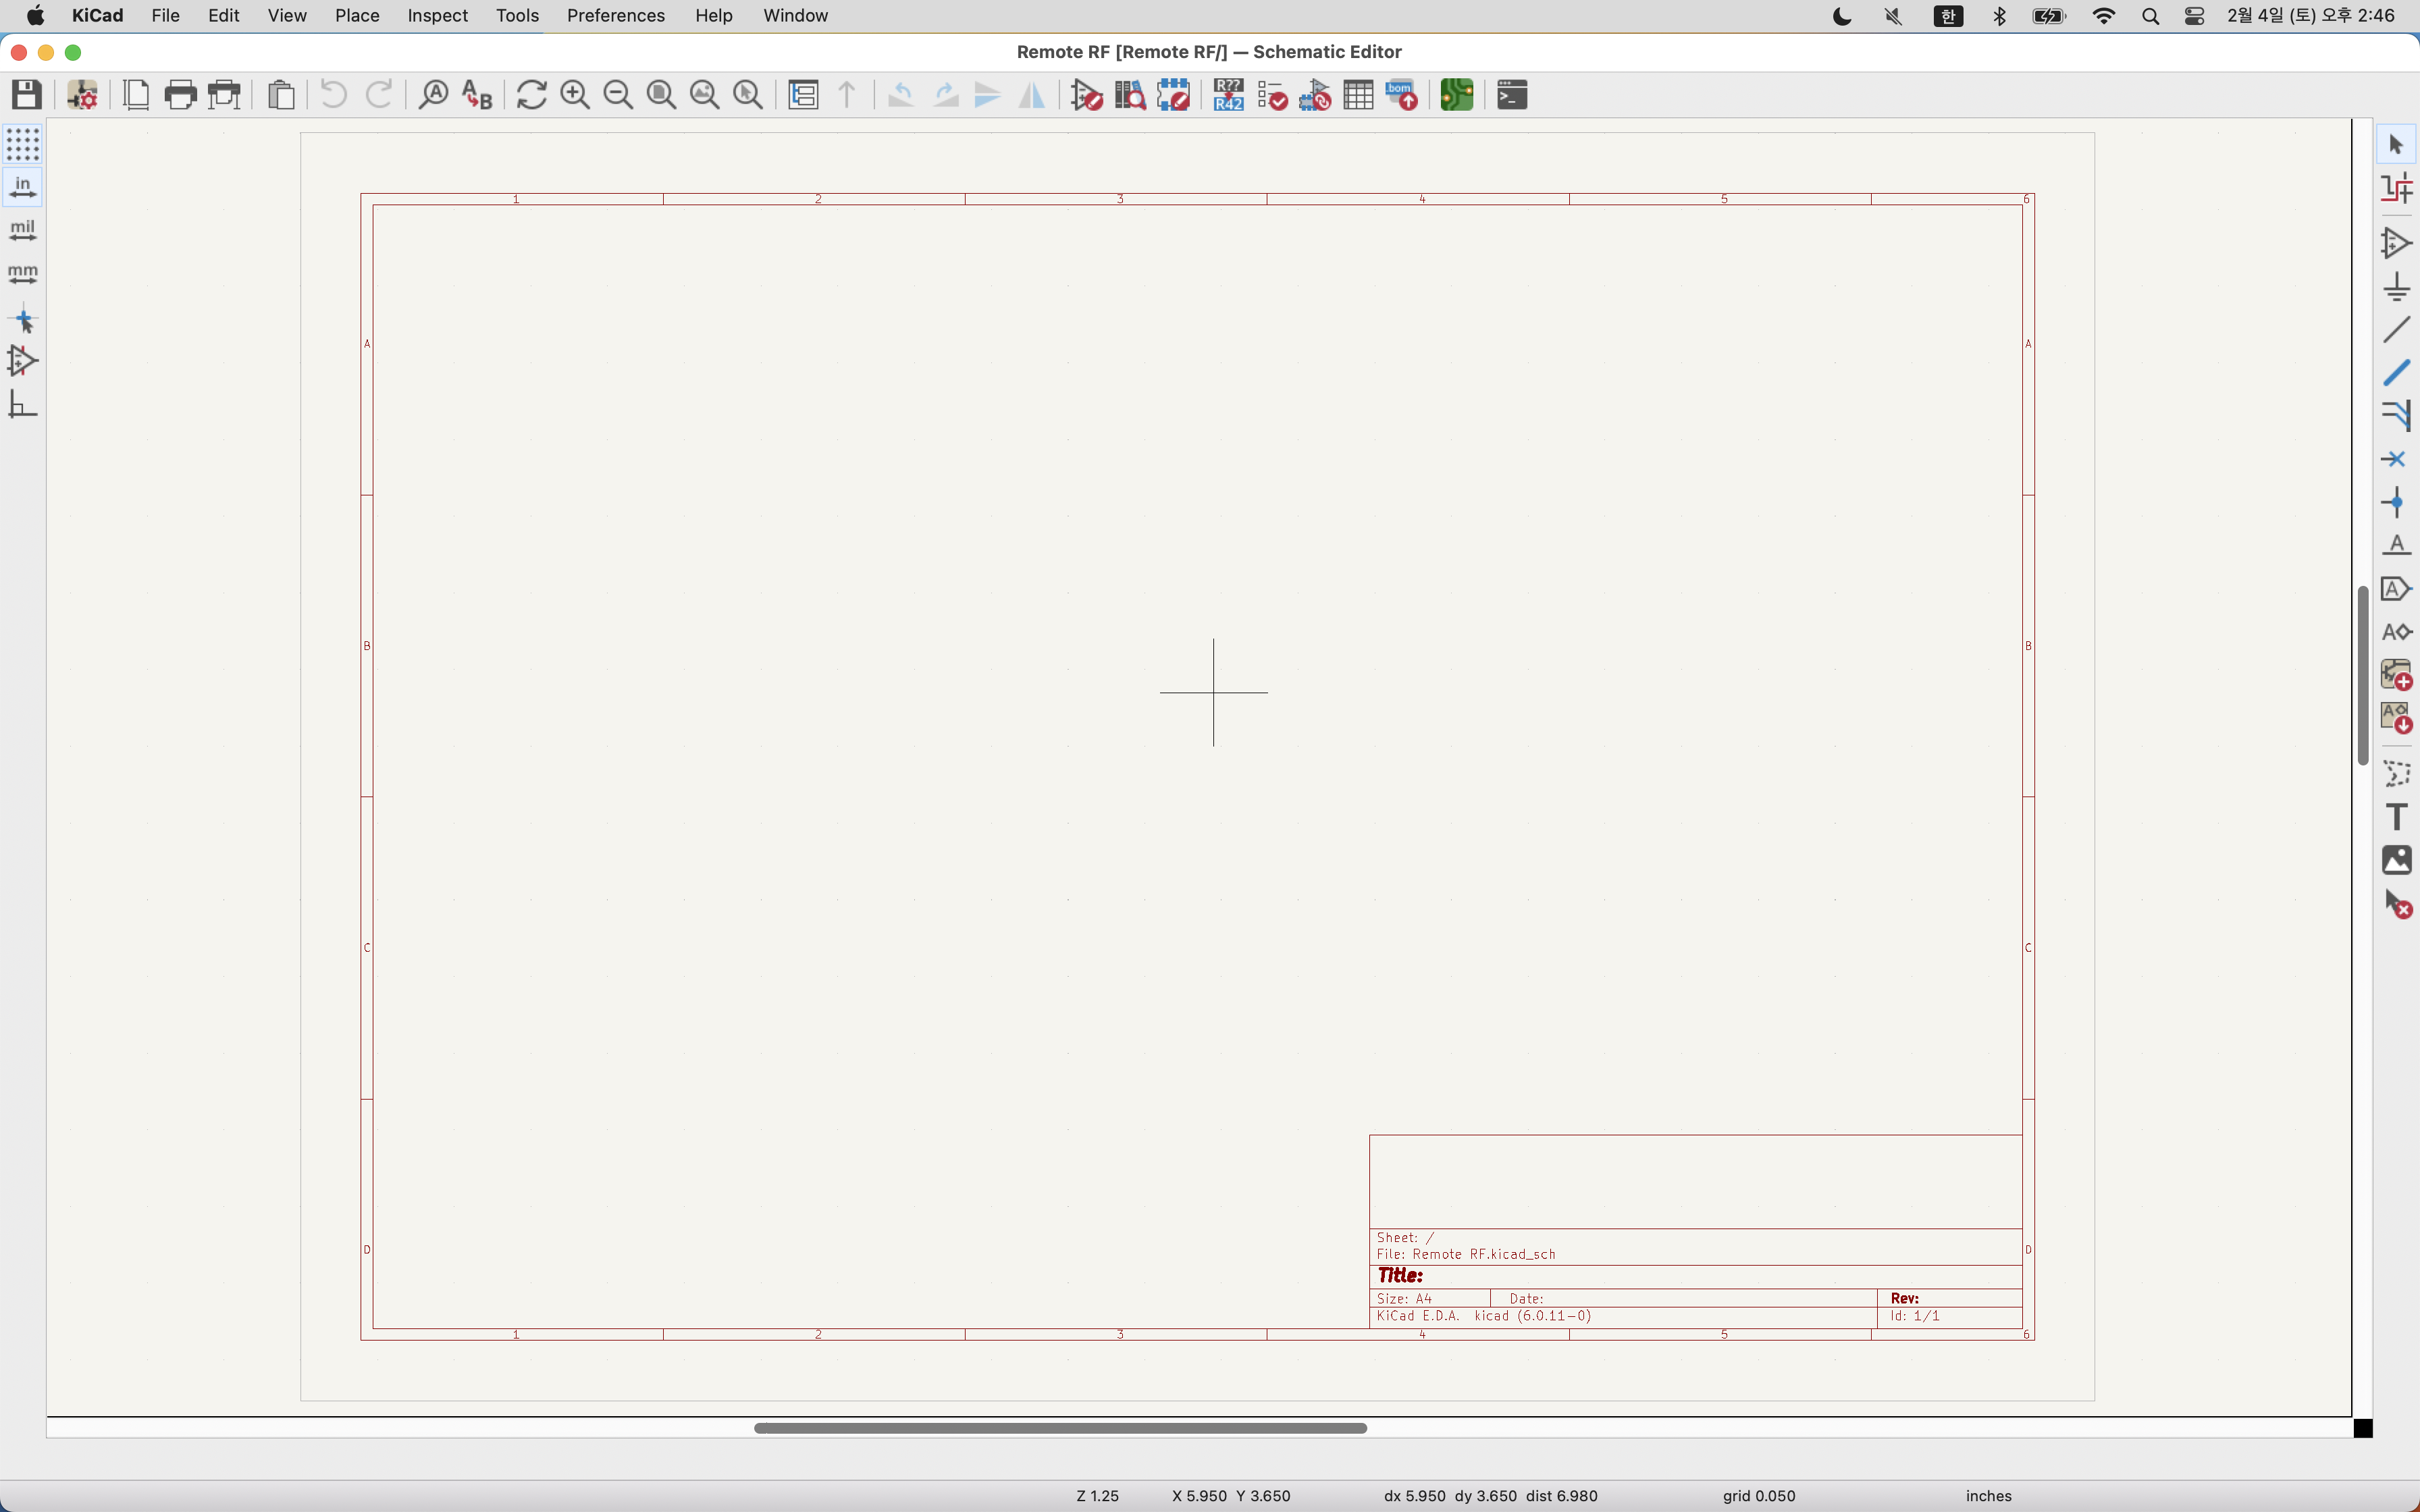Click the horizontal scrollbar thumb
The image size is (2420, 1512).
pyautogui.click(x=1060, y=1428)
